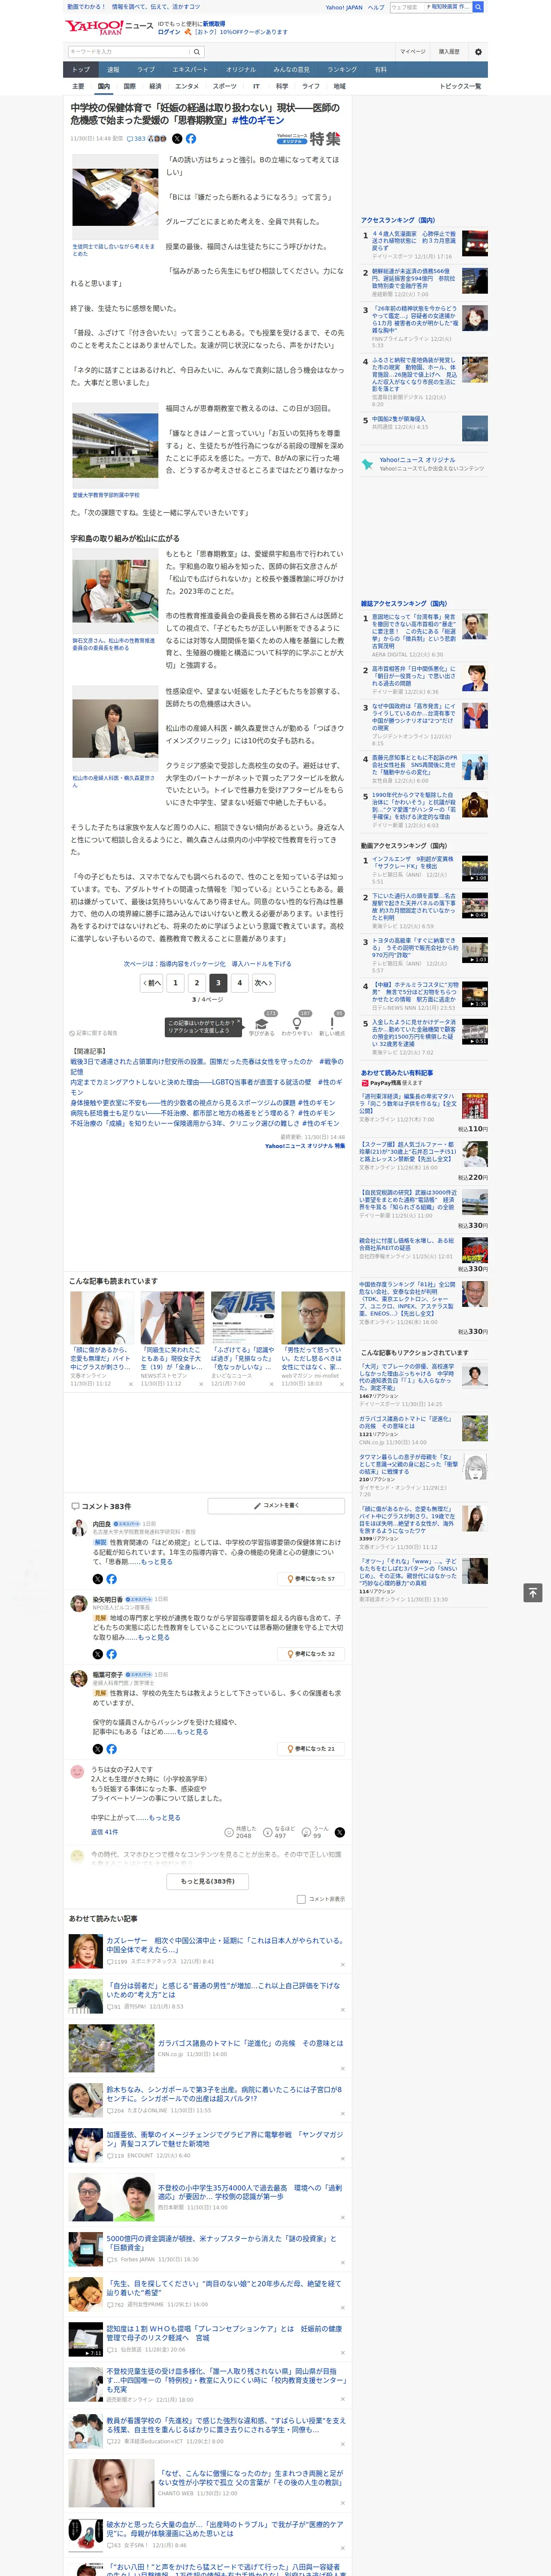Screen dimensions: 551x2576
Task: Open 購入履歴 link
Action: pyautogui.click(x=449, y=52)
